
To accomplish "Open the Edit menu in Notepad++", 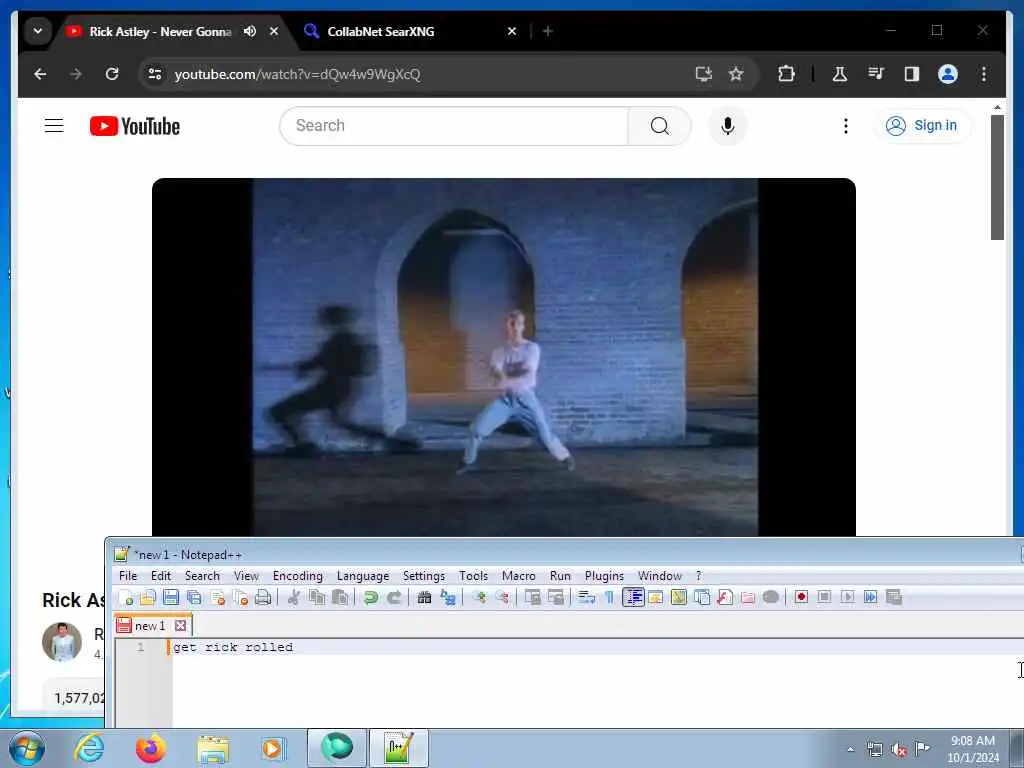I will point(161,575).
